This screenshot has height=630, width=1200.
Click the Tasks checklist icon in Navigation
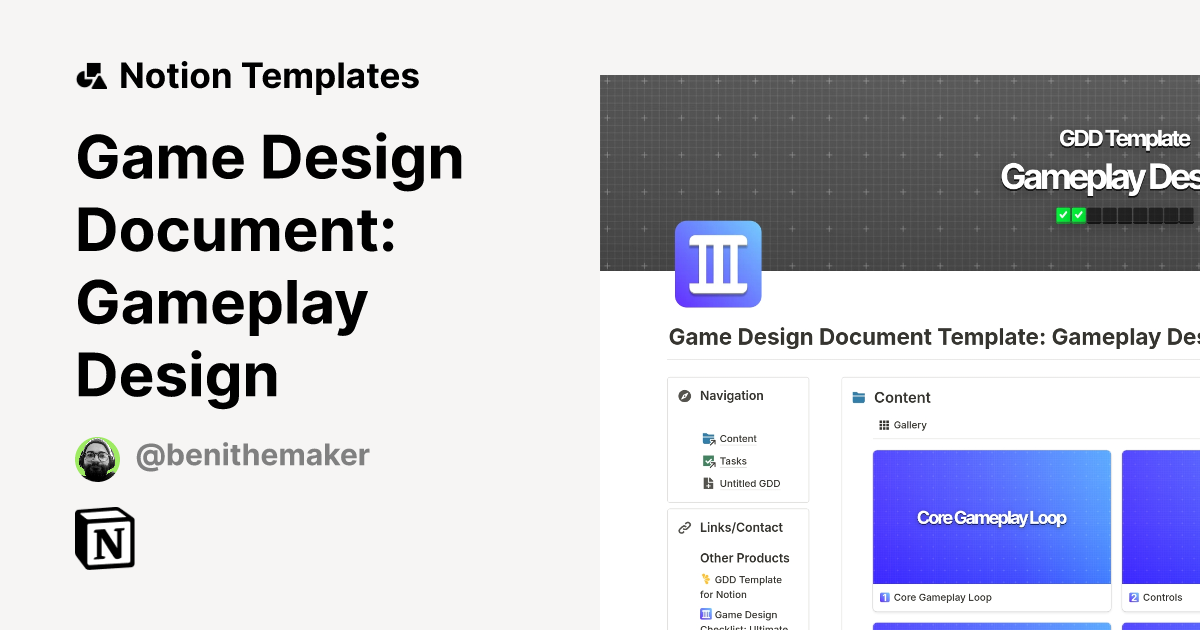click(707, 461)
